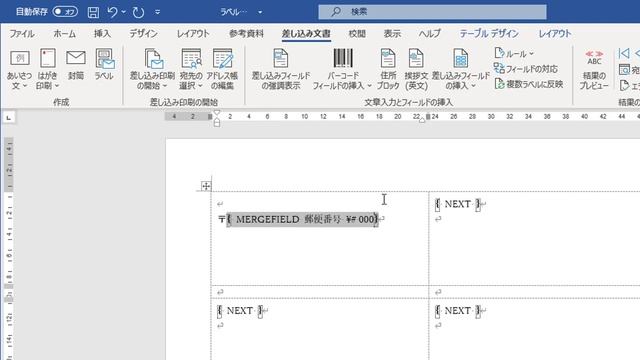Viewport: 640px width, 360px height.
Task: Click the tab selector ruler corner button
Action: click(9, 118)
